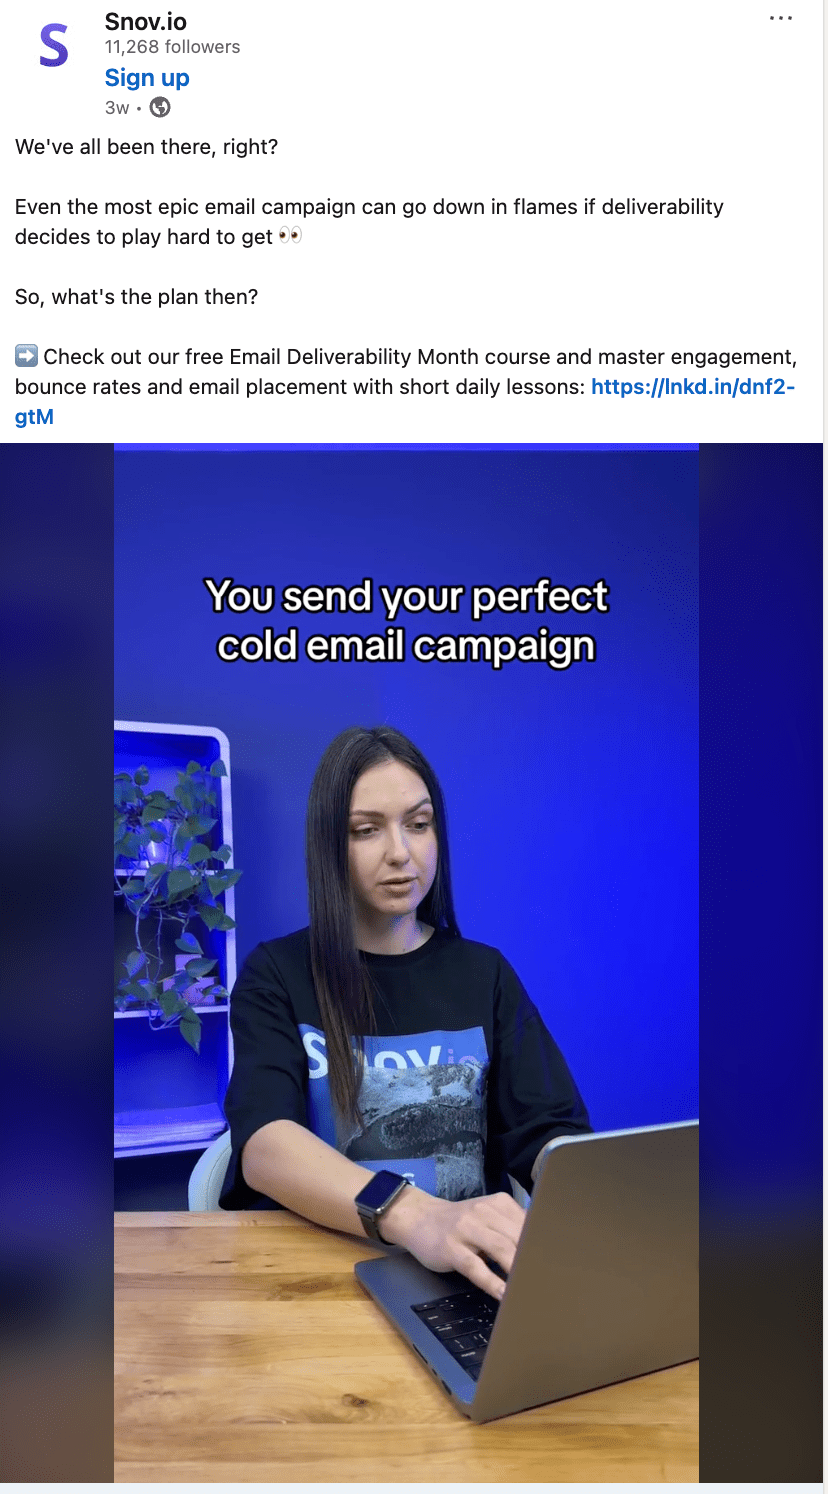828x1494 pixels.
Task: Click the globe public visibility icon
Action: pyautogui.click(x=160, y=107)
